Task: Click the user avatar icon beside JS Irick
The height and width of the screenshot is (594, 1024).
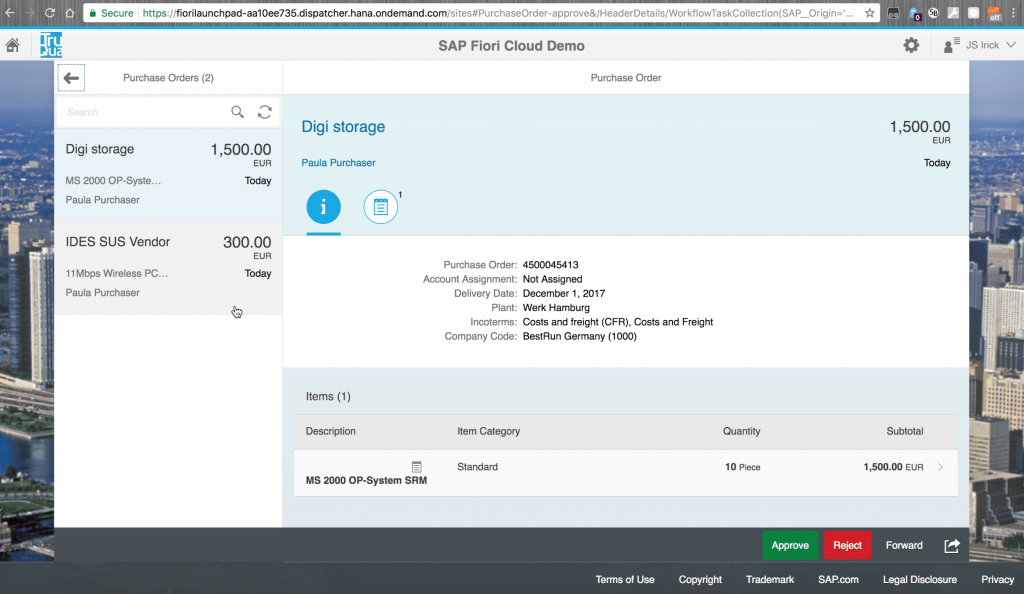Action: pyautogui.click(x=951, y=45)
